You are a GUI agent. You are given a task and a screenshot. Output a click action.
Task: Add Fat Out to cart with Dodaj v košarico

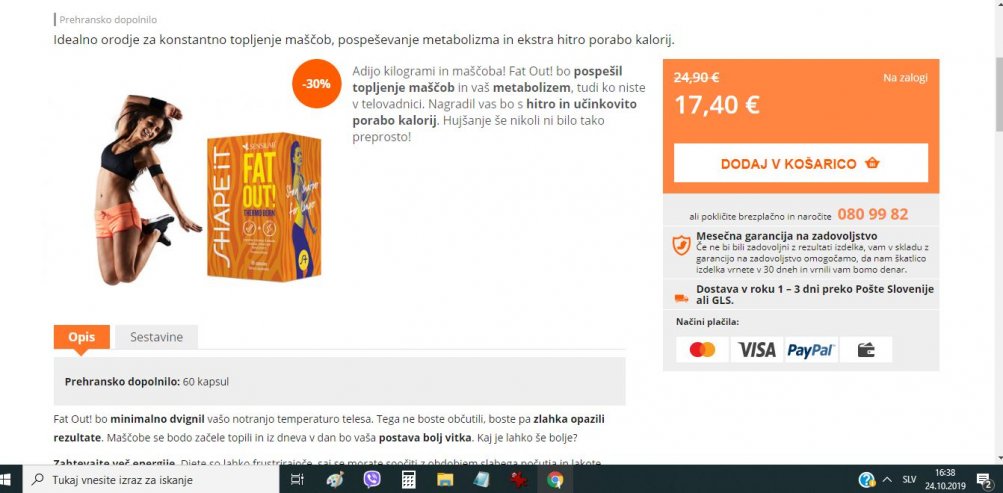(800, 163)
